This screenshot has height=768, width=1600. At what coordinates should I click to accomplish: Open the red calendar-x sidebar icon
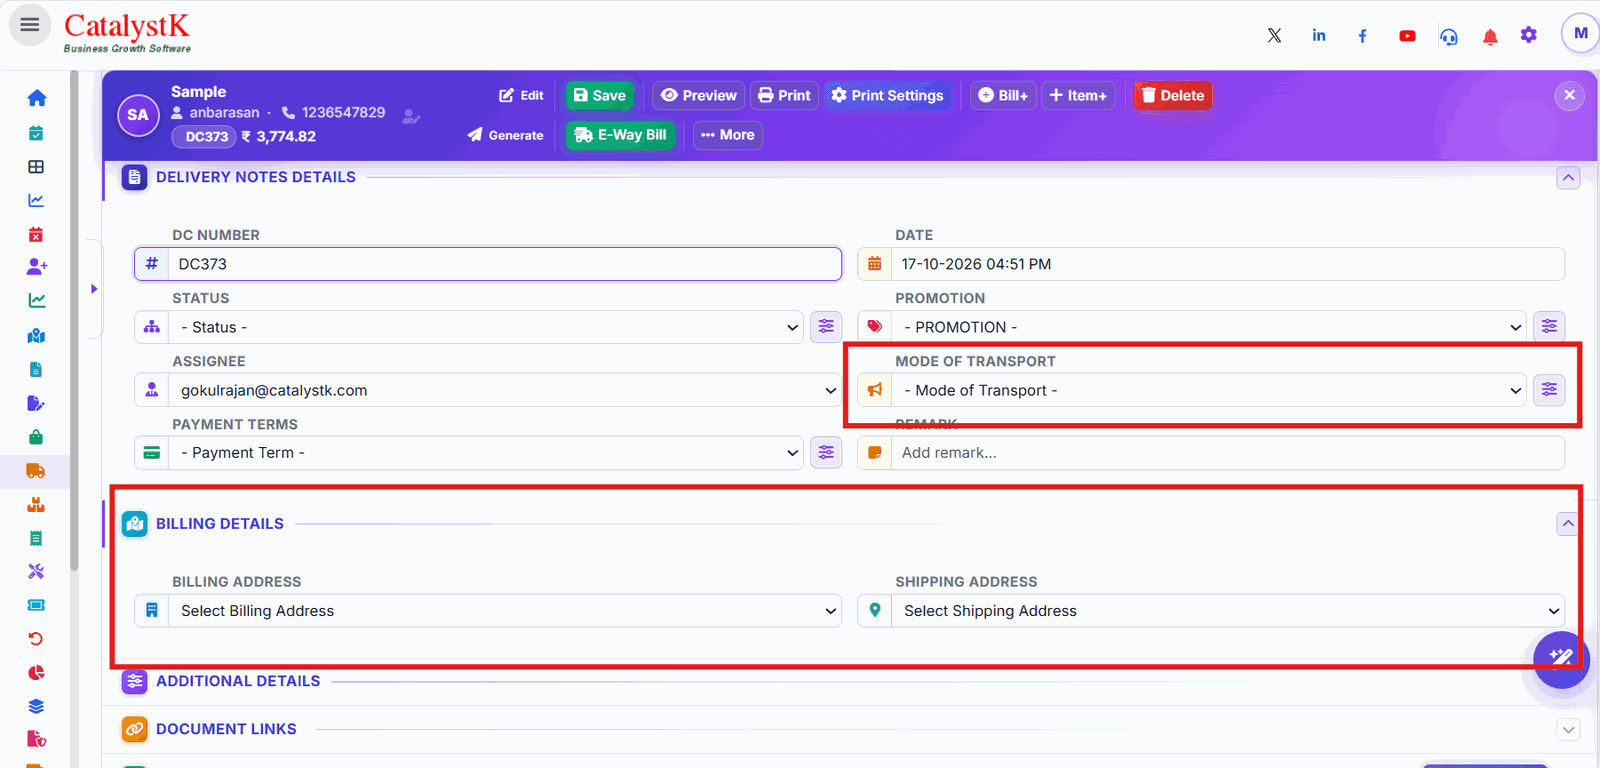pyautogui.click(x=36, y=234)
